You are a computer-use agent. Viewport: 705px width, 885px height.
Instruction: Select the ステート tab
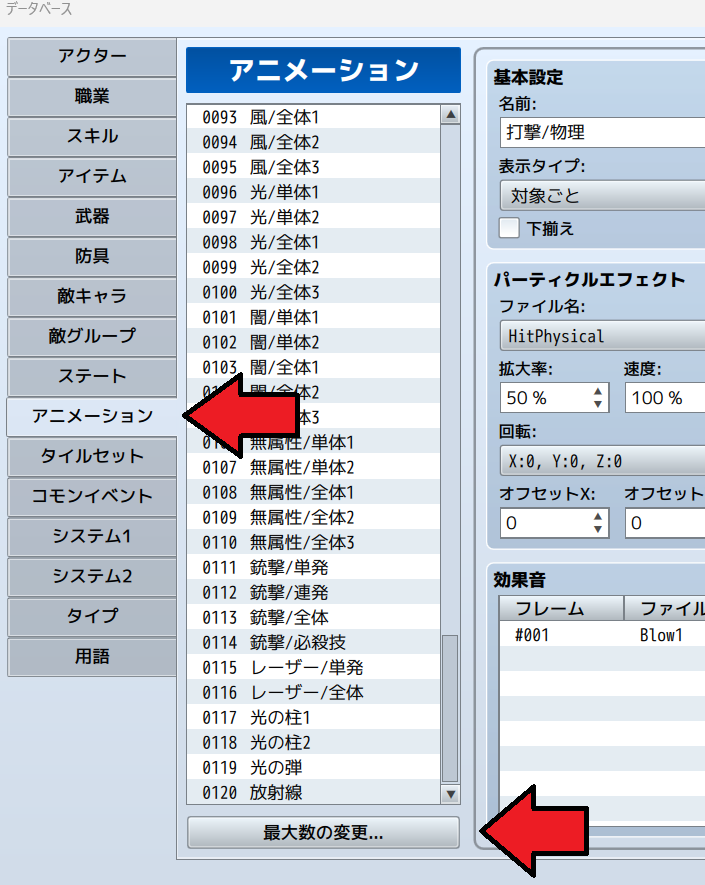(x=92, y=376)
